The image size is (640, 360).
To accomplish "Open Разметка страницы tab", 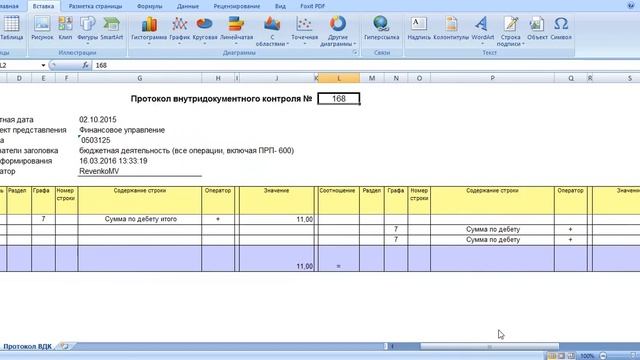I will pos(95,6).
